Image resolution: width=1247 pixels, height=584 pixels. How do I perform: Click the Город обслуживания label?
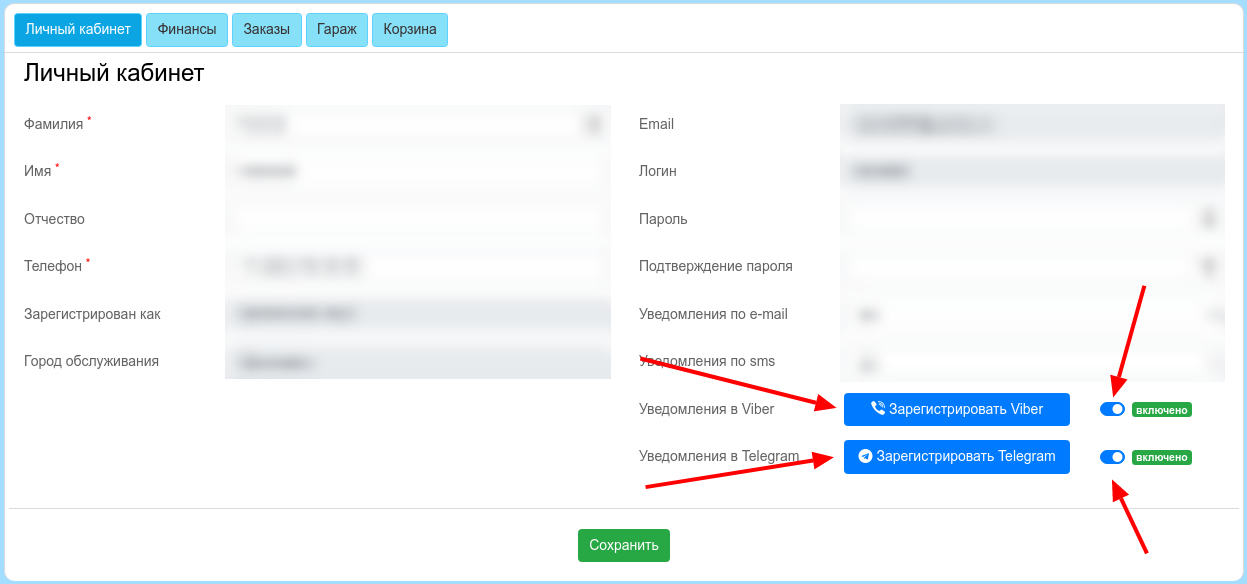(x=92, y=362)
